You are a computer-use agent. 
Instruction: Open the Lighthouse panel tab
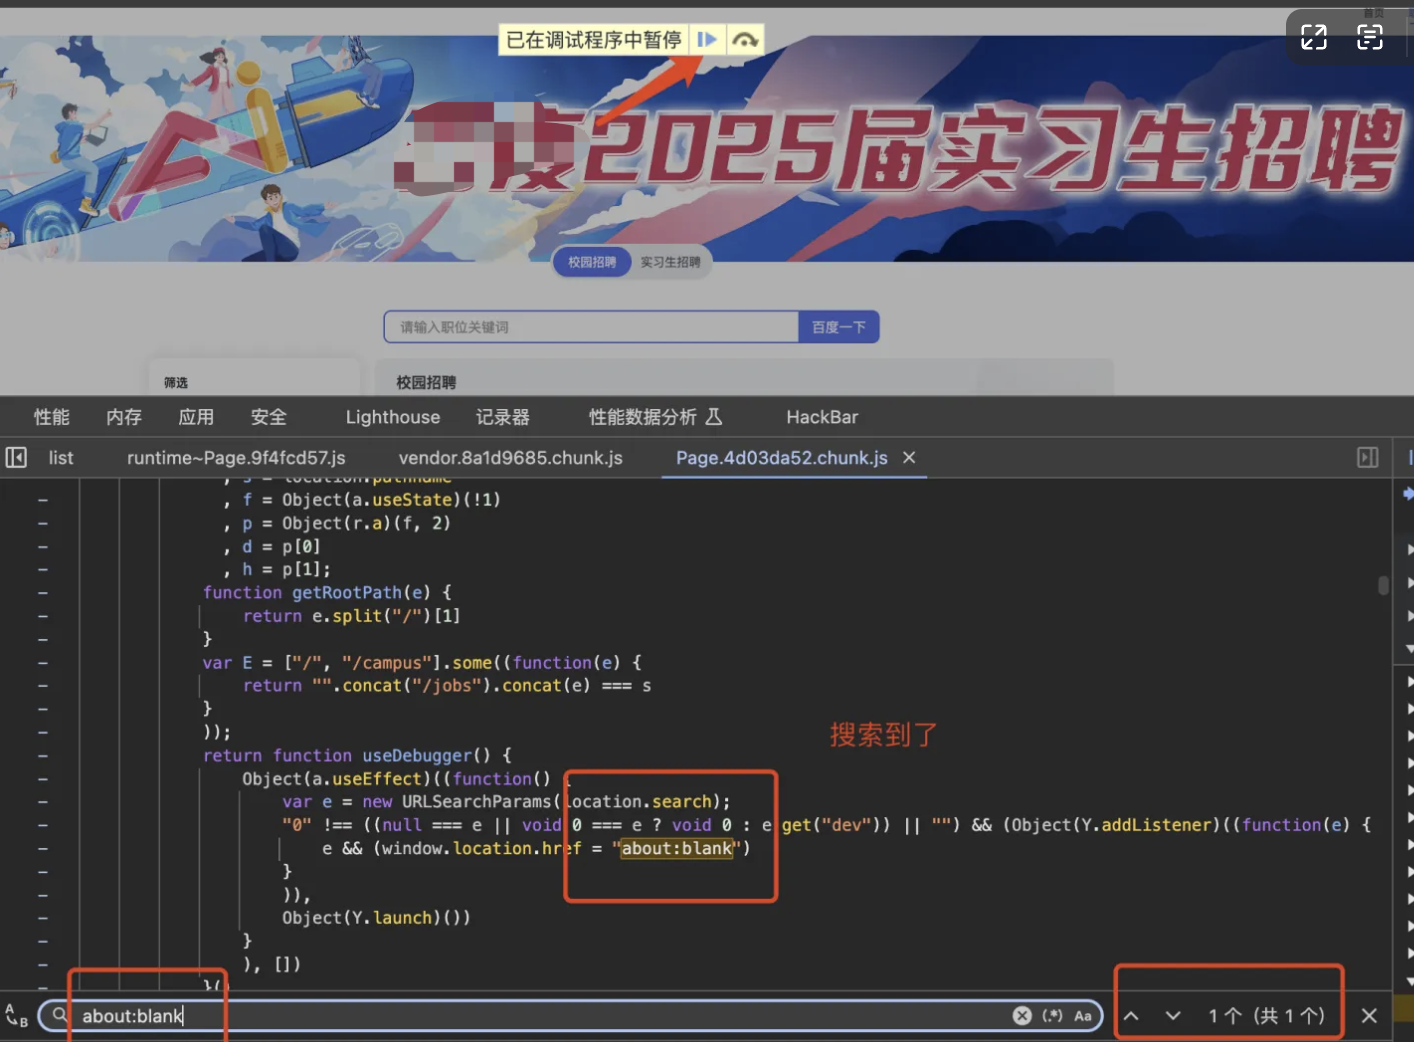pyautogui.click(x=392, y=417)
